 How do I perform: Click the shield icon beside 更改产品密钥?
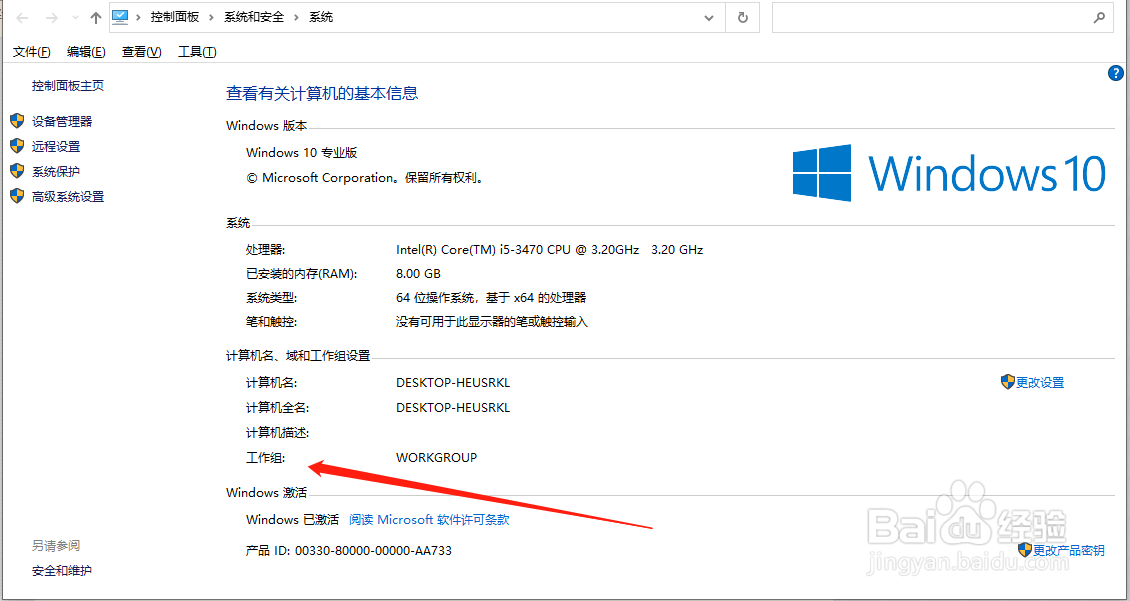1025,550
